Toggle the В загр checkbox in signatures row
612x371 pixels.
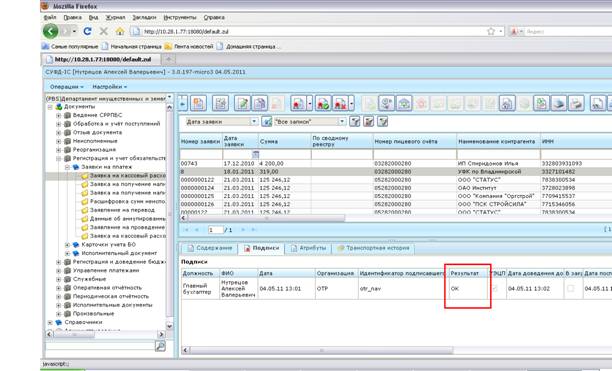pyautogui.click(x=570, y=289)
